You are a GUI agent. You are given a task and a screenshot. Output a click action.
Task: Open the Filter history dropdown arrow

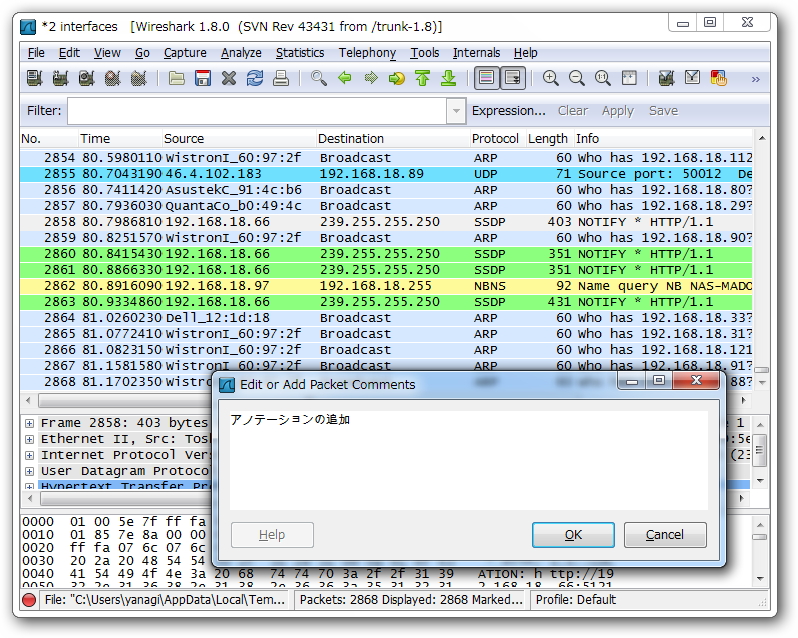pyautogui.click(x=456, y=110)
